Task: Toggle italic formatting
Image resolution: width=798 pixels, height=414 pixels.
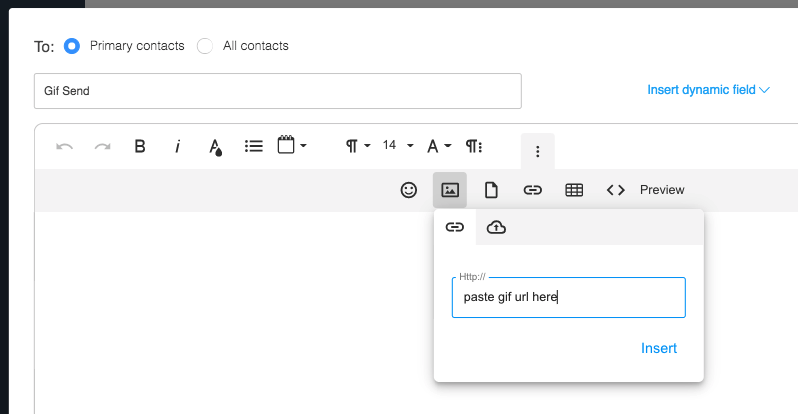Action: click(x=178, y=146)
